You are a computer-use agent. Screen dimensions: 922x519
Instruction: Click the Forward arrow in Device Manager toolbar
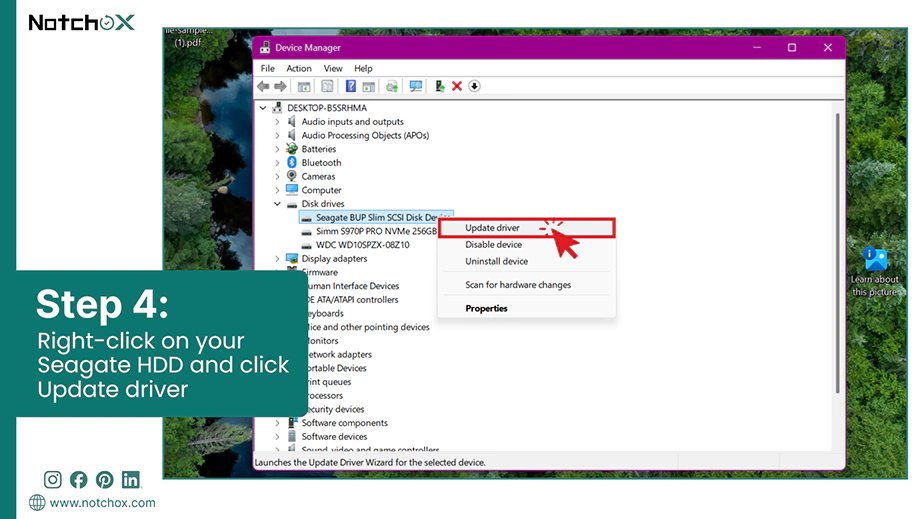(280, 86)
